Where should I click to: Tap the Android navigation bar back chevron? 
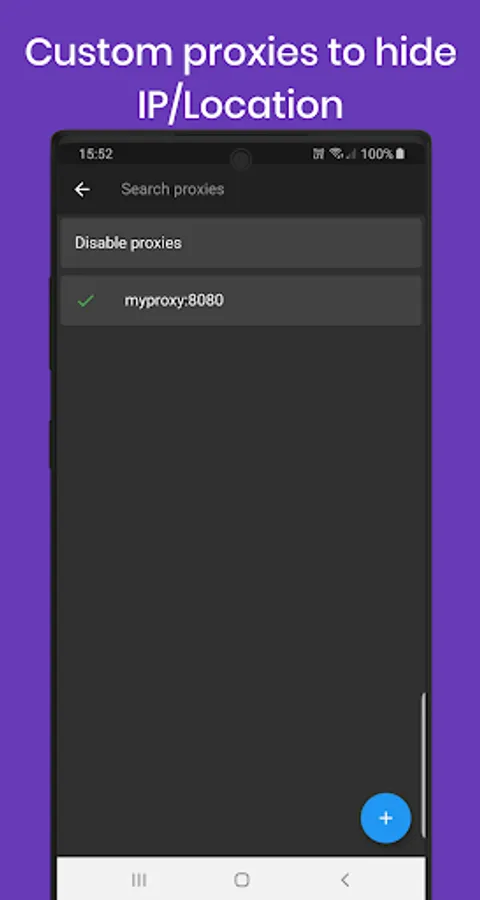click(x=344, y=879)
